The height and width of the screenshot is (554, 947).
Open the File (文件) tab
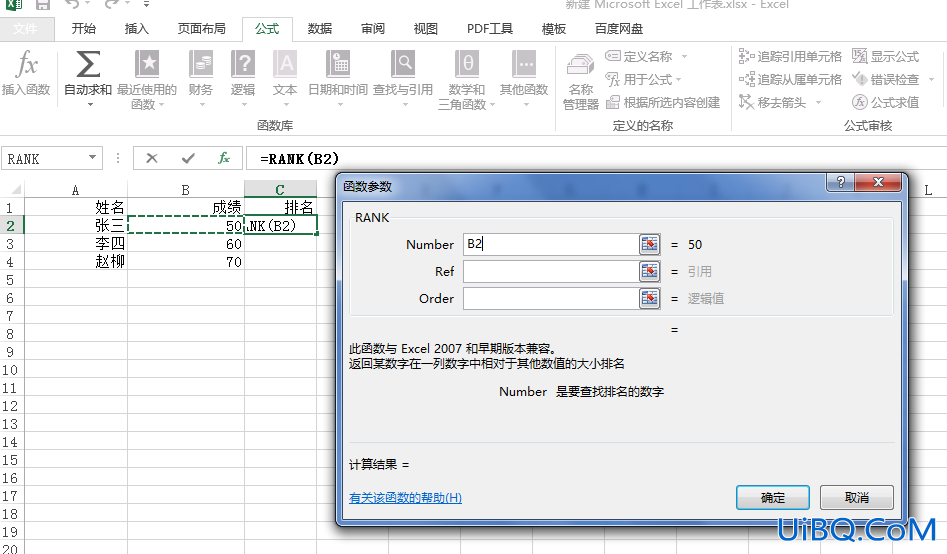pos(25,28)
